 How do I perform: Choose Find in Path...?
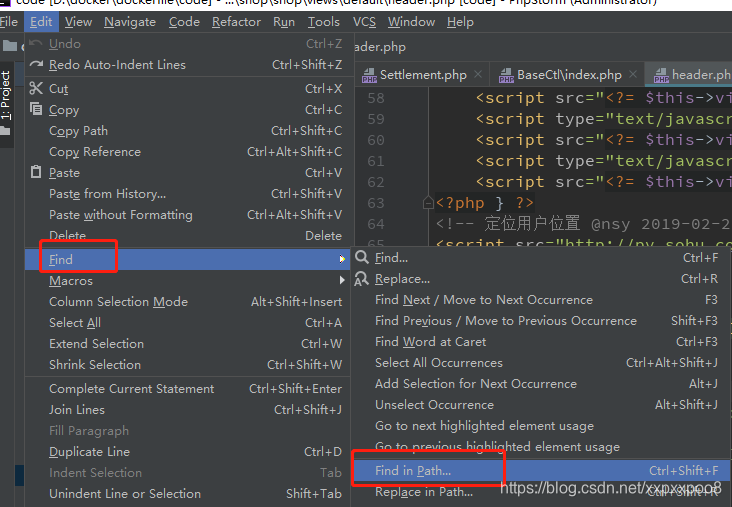[x=542, y=471]
